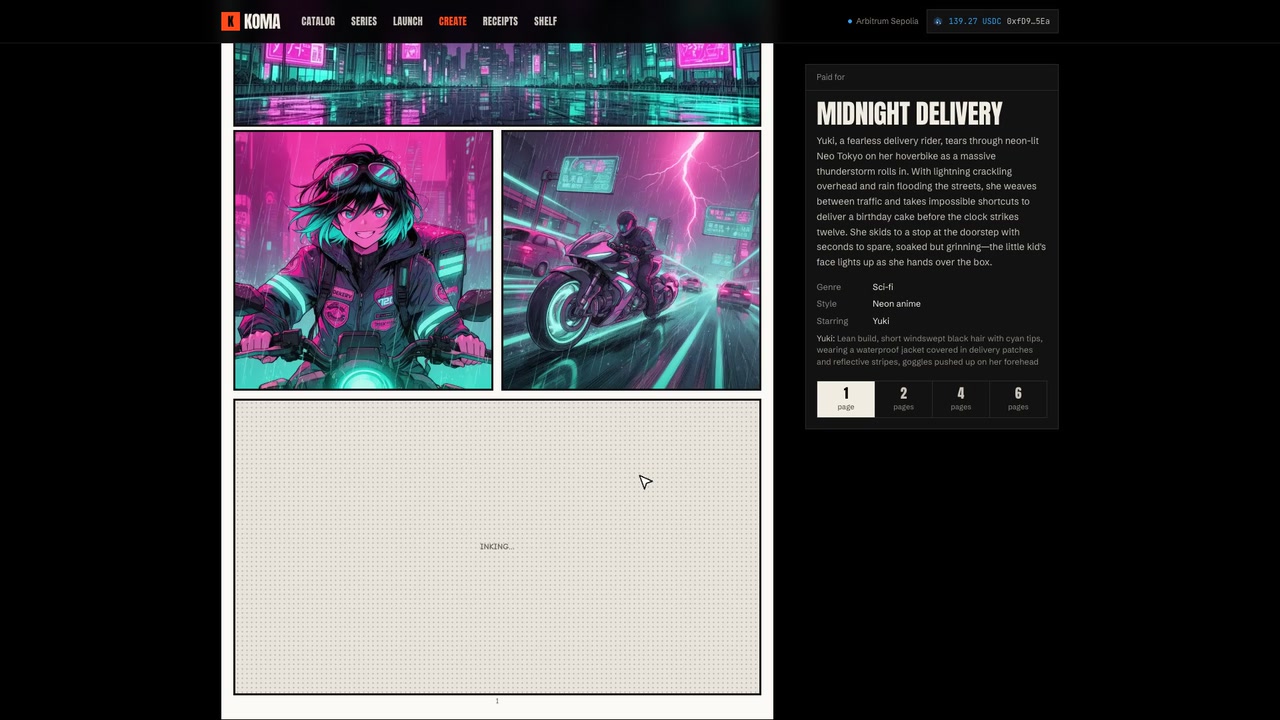Image resolution: width=1280 pixels, height=720 pixels.
Task: Go to the Launch page
Action: click(408, 21)
